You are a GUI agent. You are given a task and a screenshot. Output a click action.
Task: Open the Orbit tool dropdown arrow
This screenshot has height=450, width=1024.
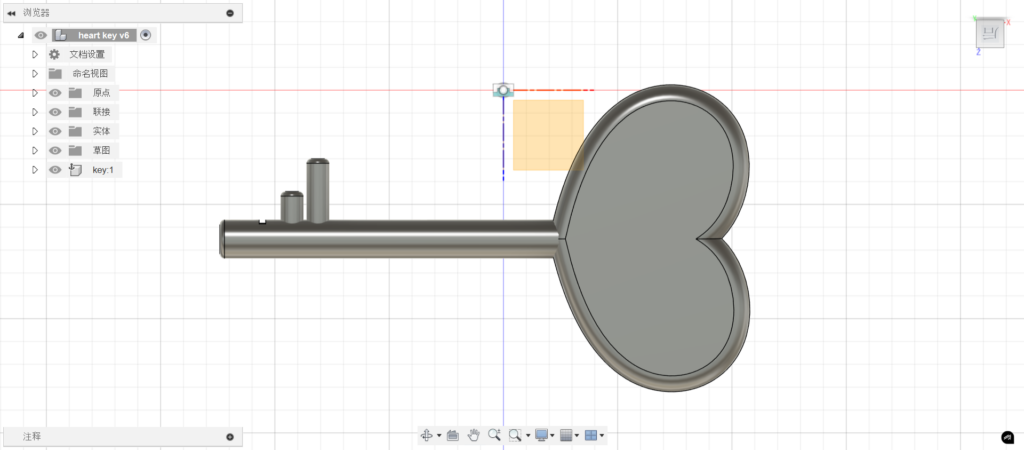click(439, 436)
